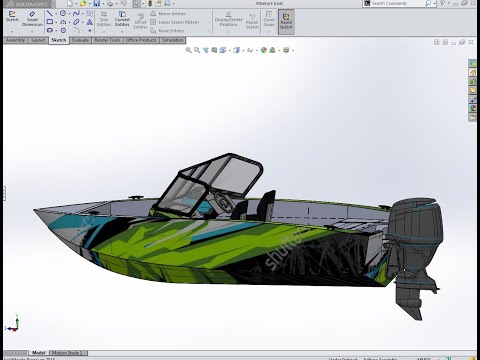Click the View Settings icon
This screenshot has height=360, width=480.
[x=286, y=50]
